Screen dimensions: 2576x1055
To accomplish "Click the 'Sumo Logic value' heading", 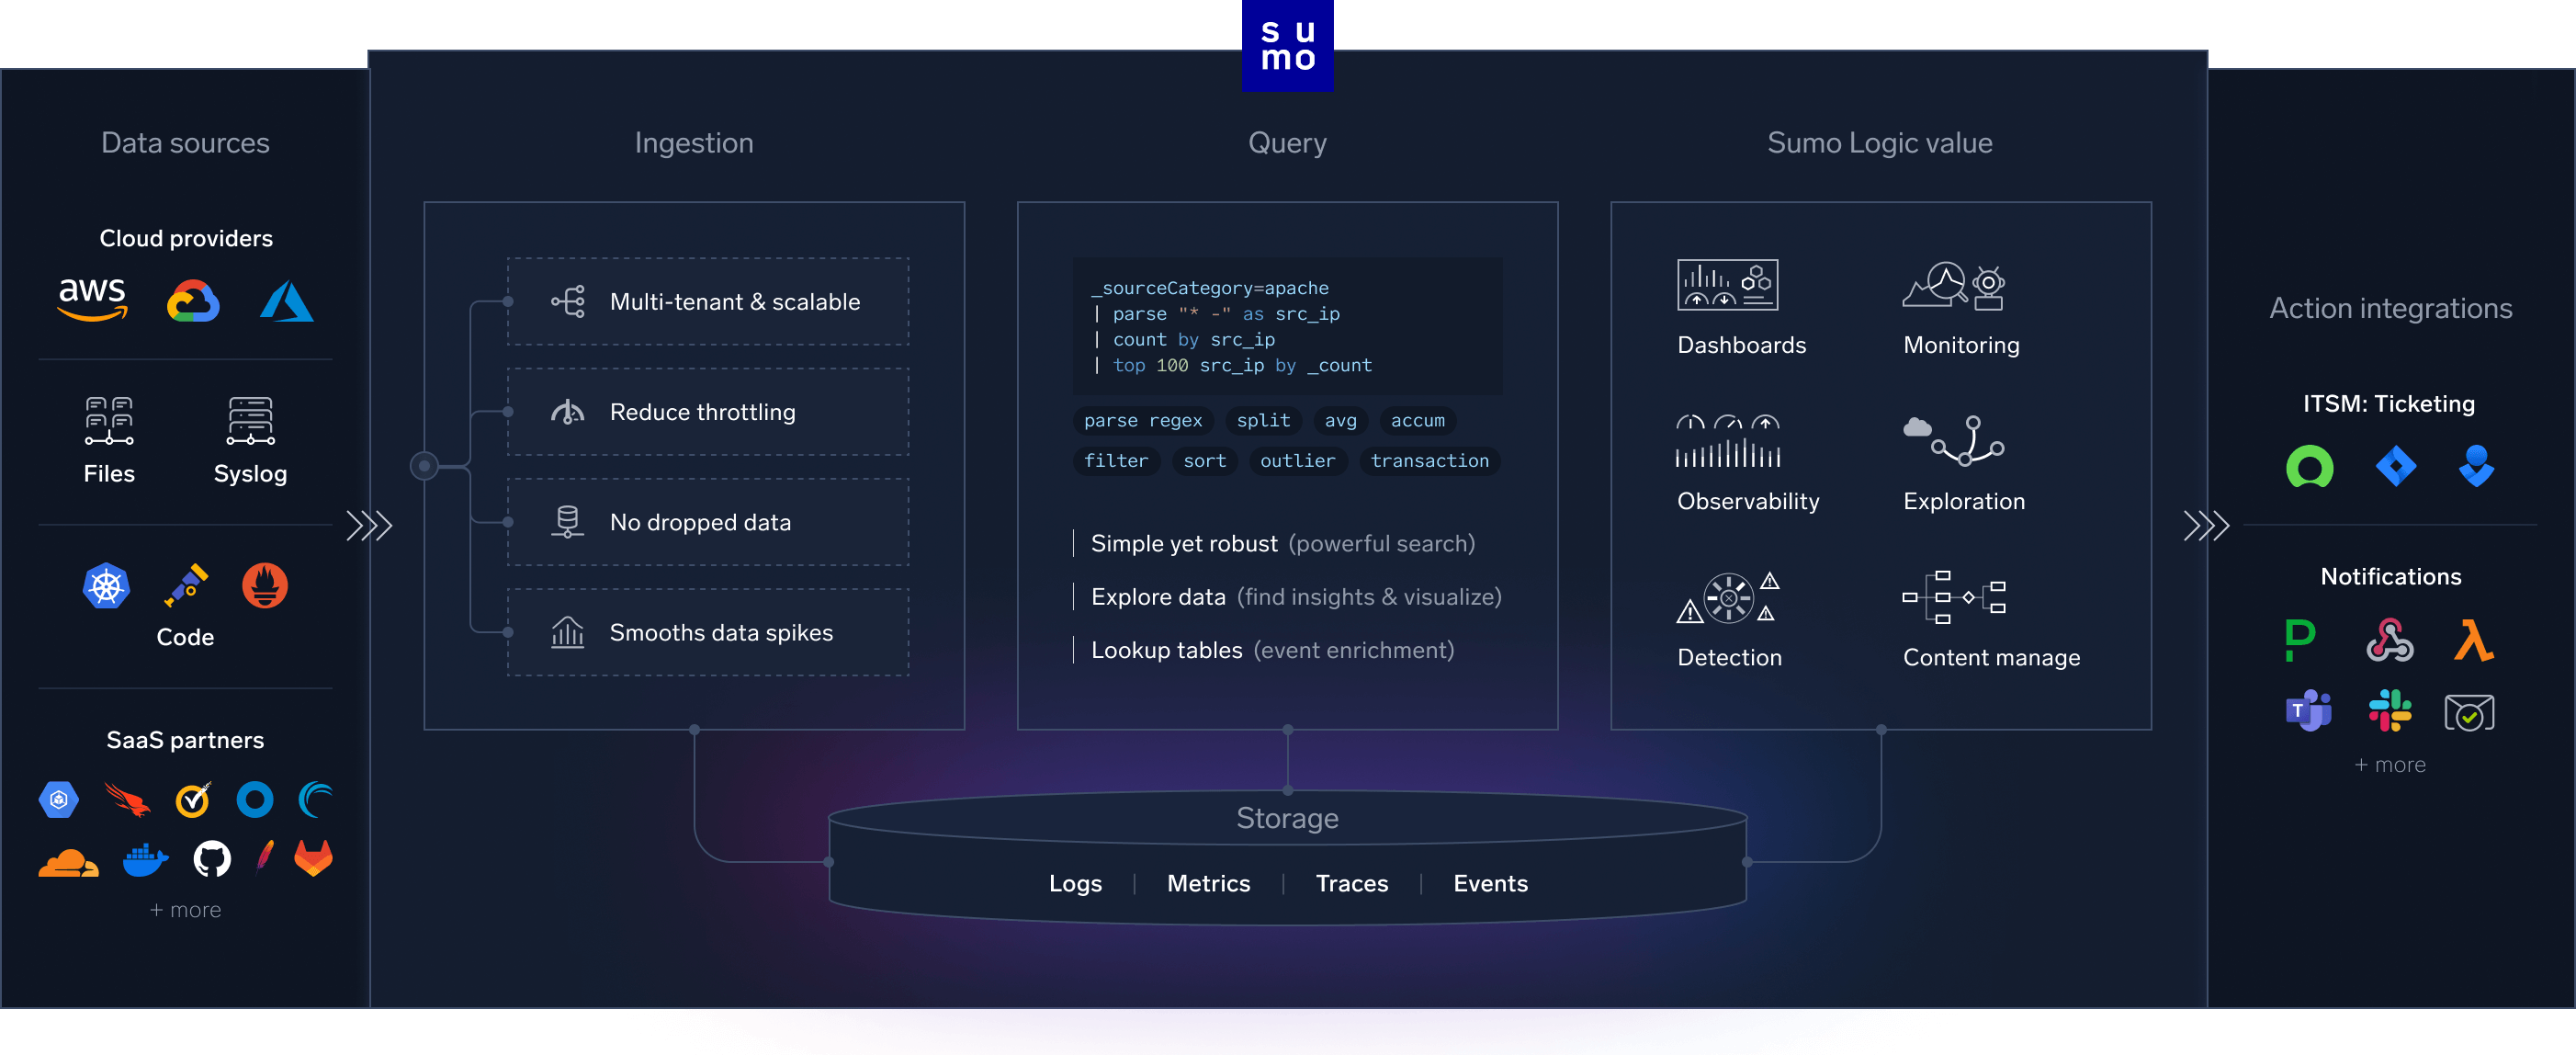I will click(x=1879, y=142).
